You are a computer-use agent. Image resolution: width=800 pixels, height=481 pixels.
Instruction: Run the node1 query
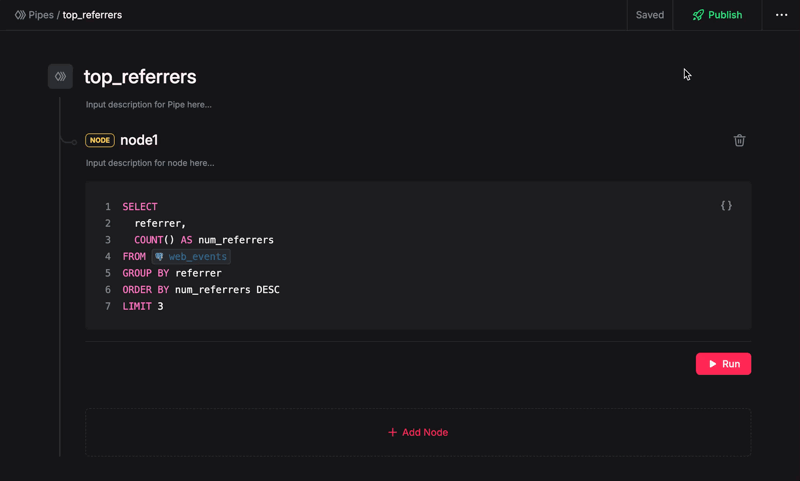click(x=723, y=364)
